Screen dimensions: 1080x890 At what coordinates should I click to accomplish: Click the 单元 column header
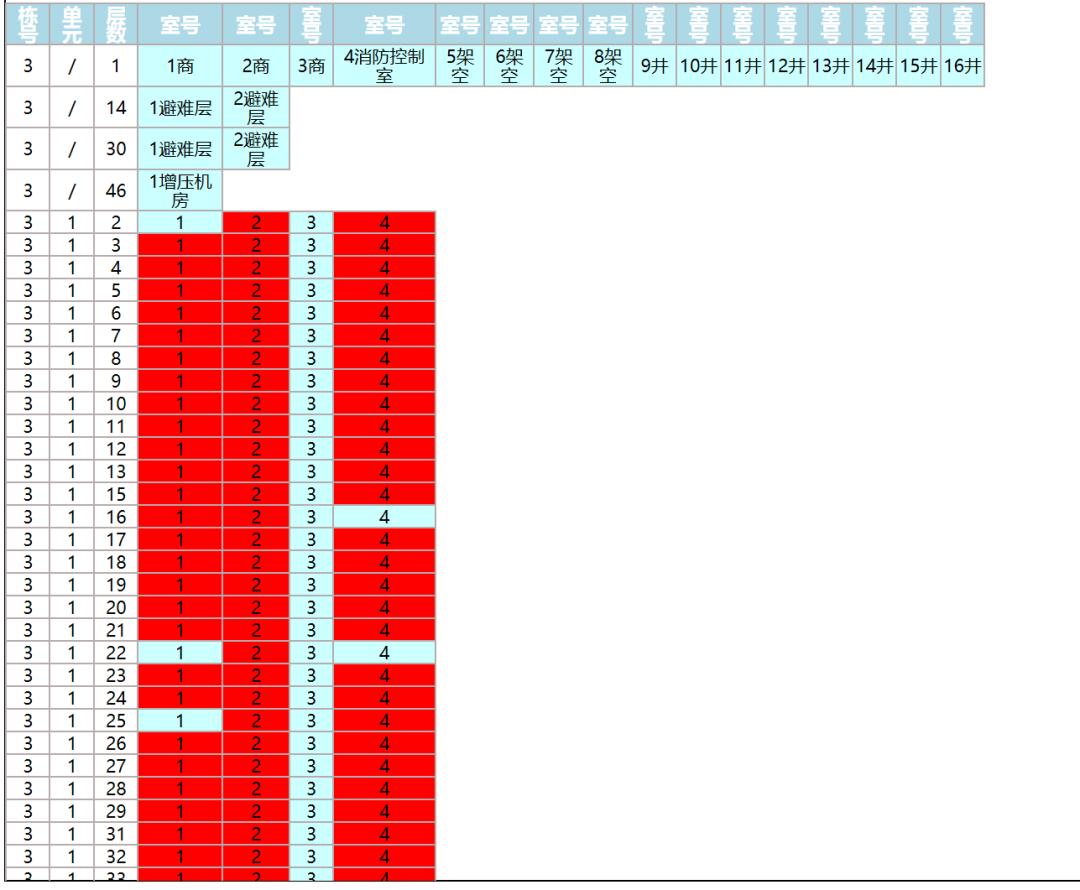[72, 24]
